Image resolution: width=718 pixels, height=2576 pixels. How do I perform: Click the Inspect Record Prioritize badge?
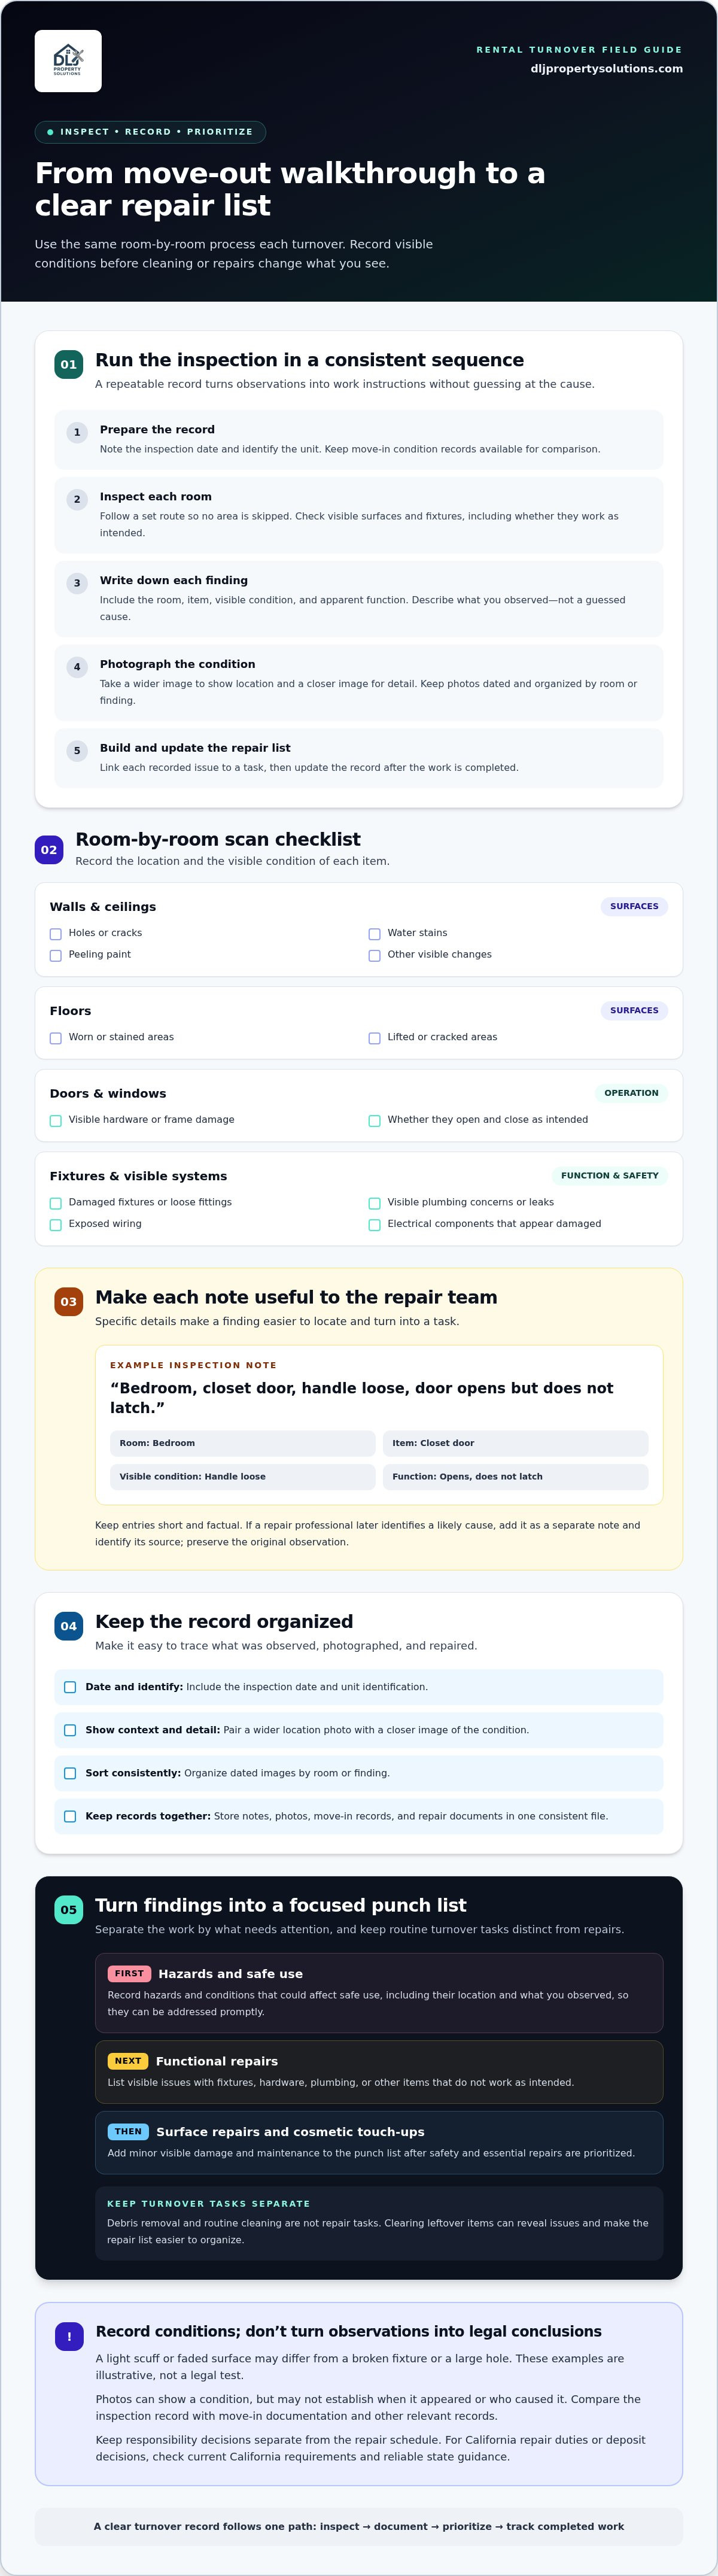click(150, 132)
